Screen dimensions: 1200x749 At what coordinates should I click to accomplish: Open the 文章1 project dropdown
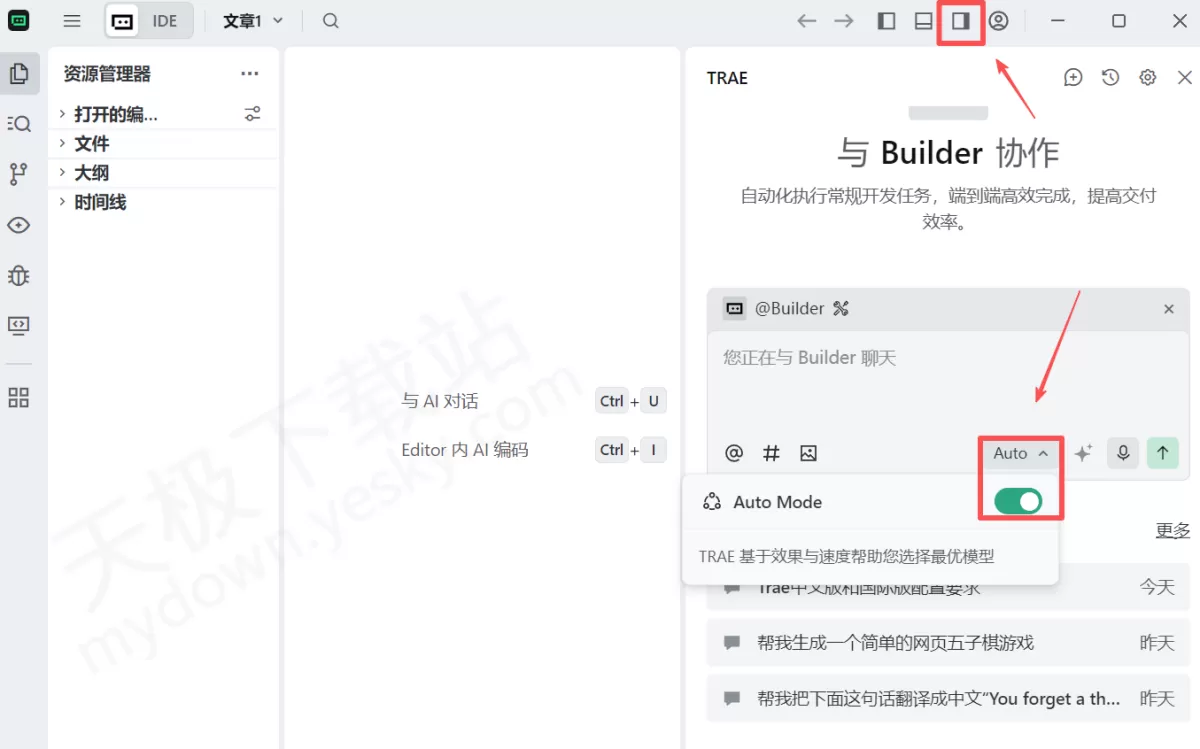253,21
